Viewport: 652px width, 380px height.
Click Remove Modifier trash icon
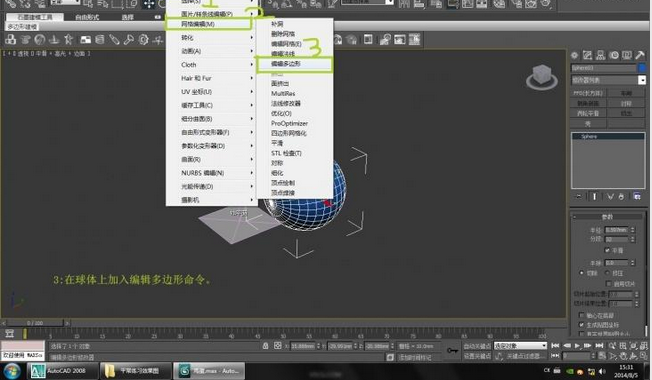621,197
